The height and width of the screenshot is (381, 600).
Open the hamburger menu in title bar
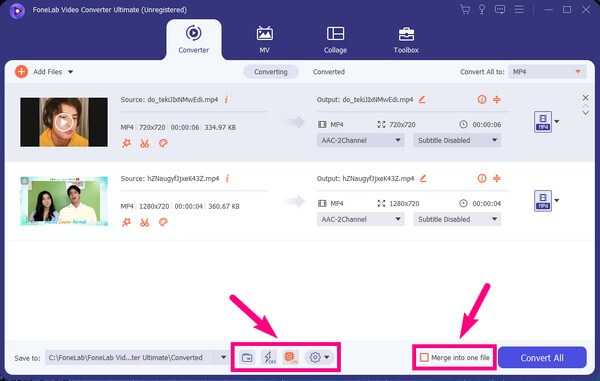tap(519, 9)
